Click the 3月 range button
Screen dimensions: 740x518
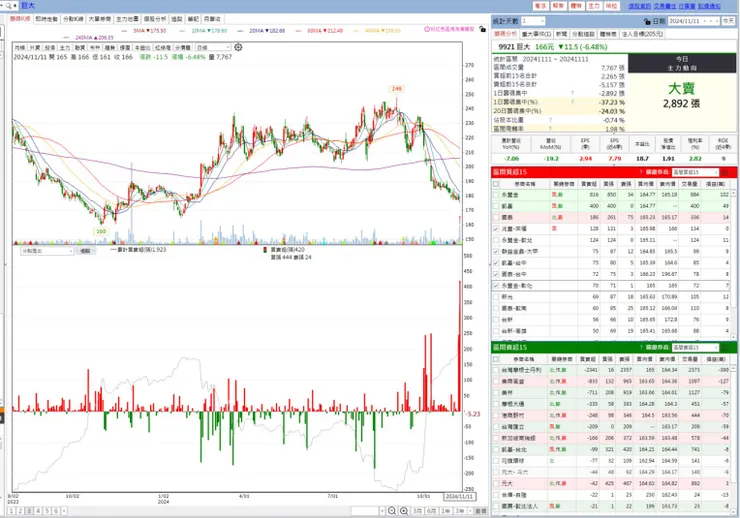[417, 511]
